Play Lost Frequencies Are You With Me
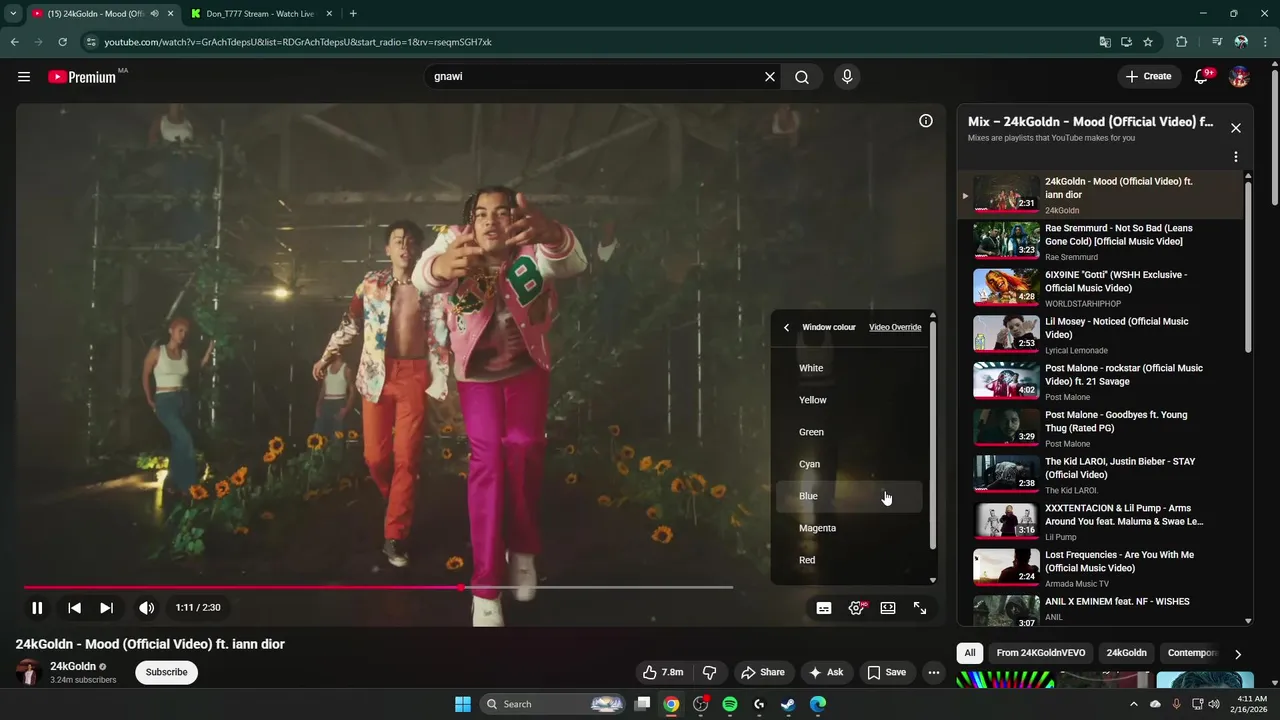The height and width of the screenshot is (720, 1280). coord(1100,568)
